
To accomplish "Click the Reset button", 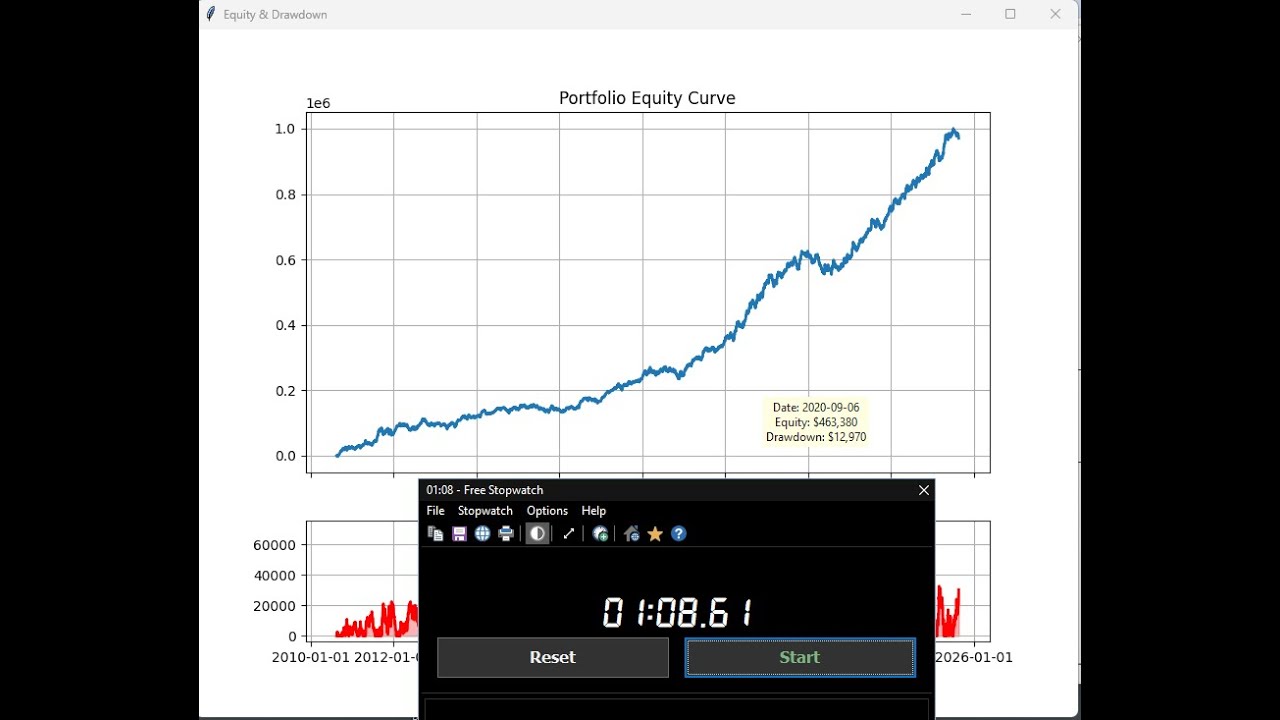I will coord(553,657).
